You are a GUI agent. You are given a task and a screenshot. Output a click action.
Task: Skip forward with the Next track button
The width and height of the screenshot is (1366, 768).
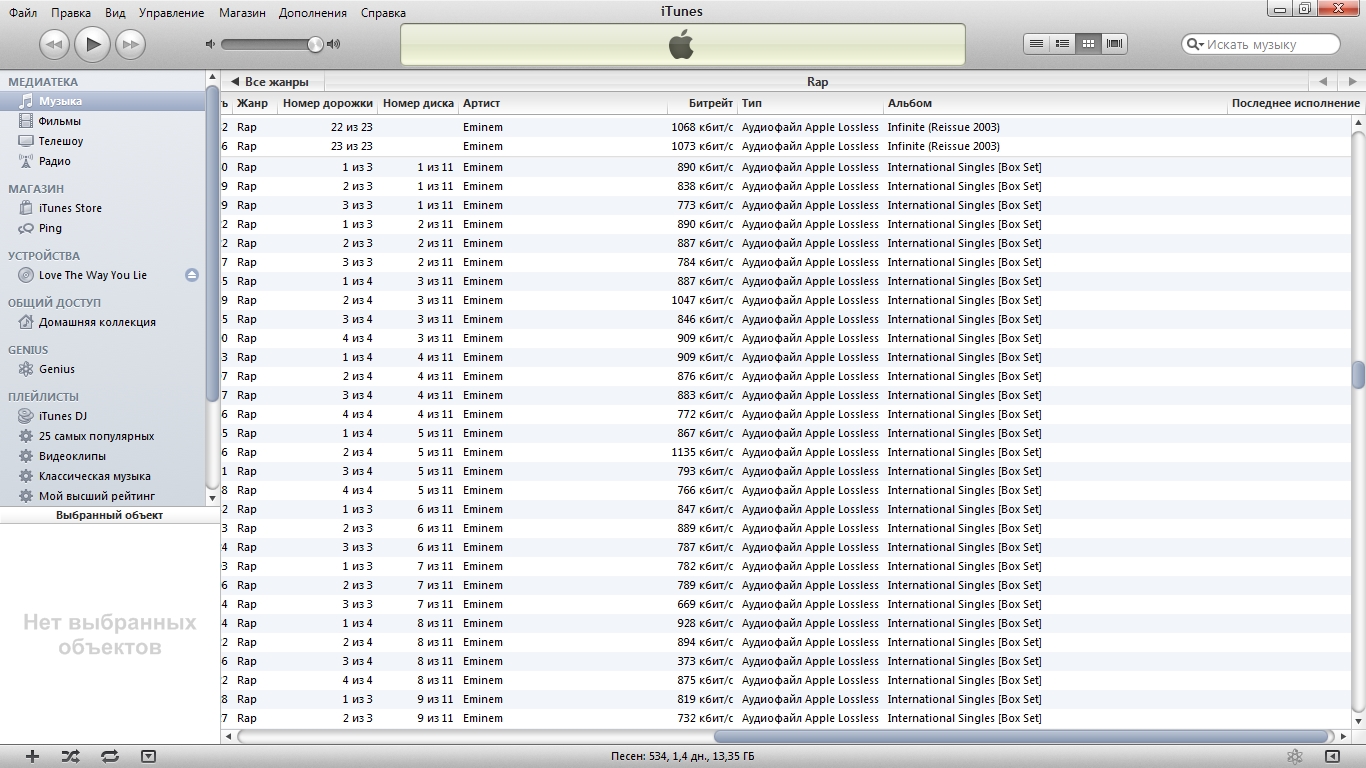(130, 44)
